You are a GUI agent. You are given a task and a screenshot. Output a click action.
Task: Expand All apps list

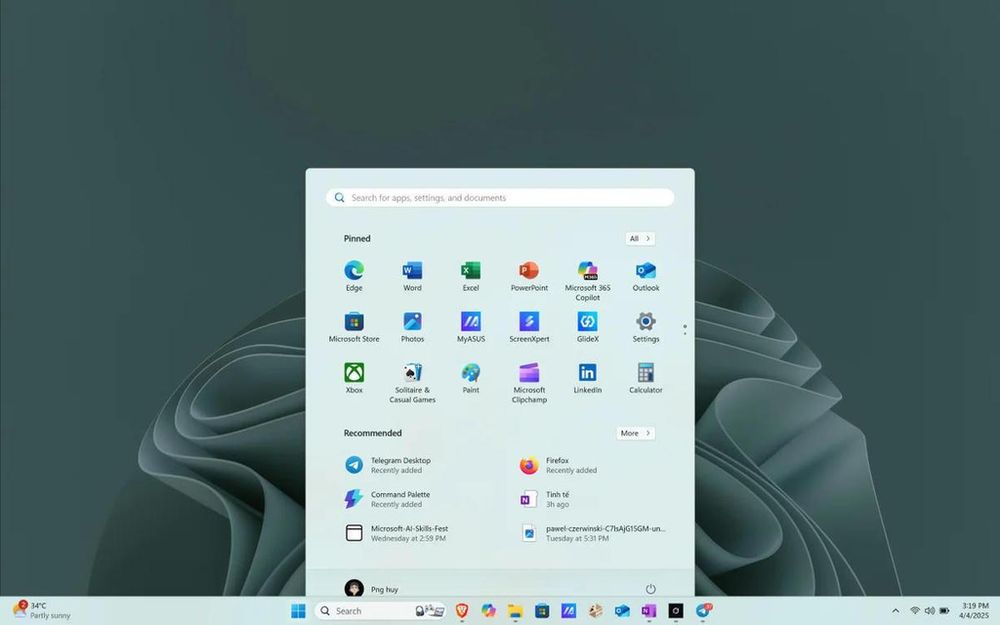[640, 239]
